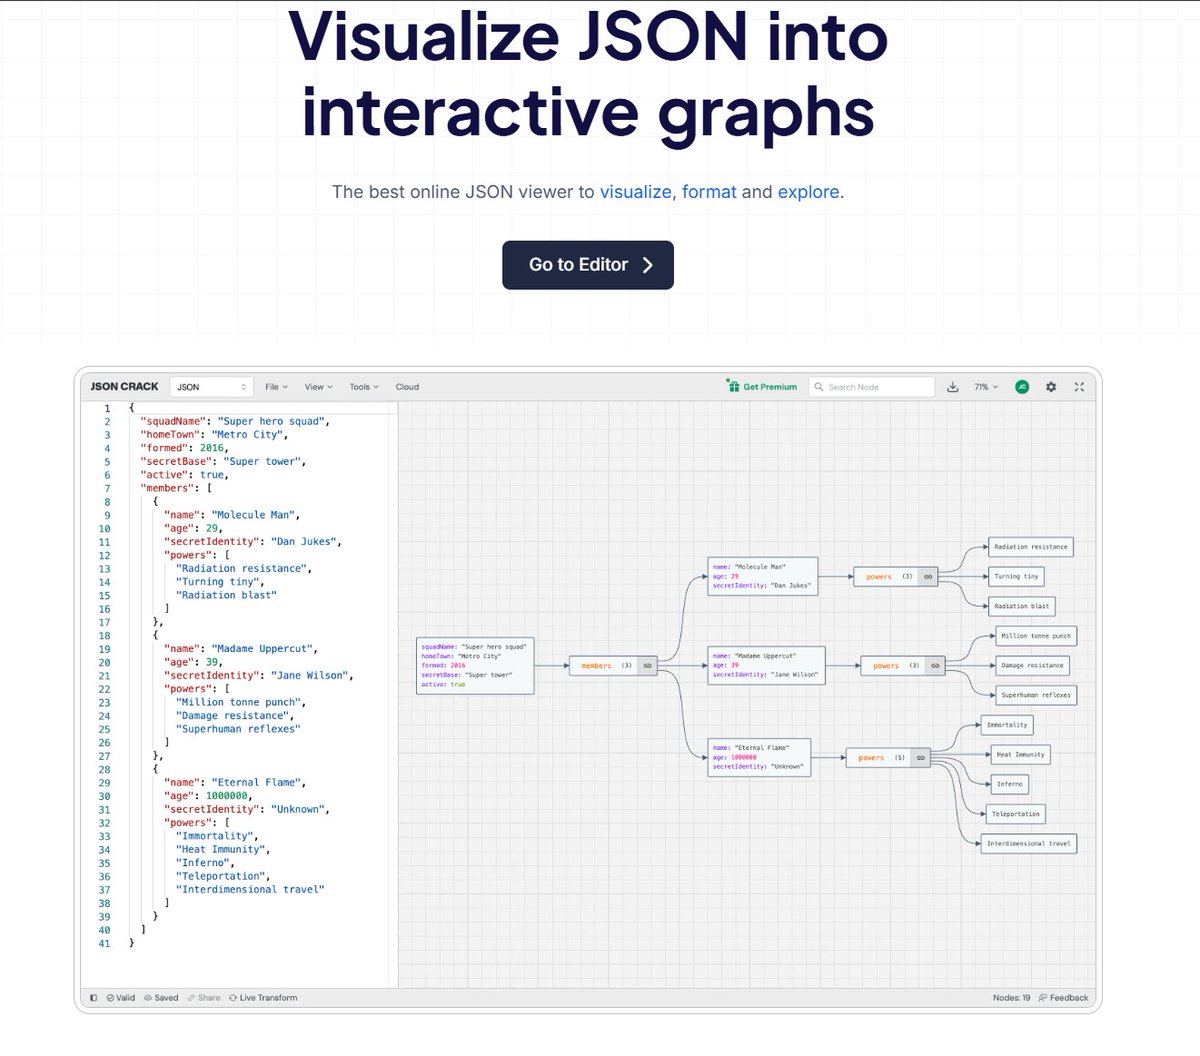Click the "members": [ code line
Screen dimensions: 1200x1056
(x=176, y=488)
